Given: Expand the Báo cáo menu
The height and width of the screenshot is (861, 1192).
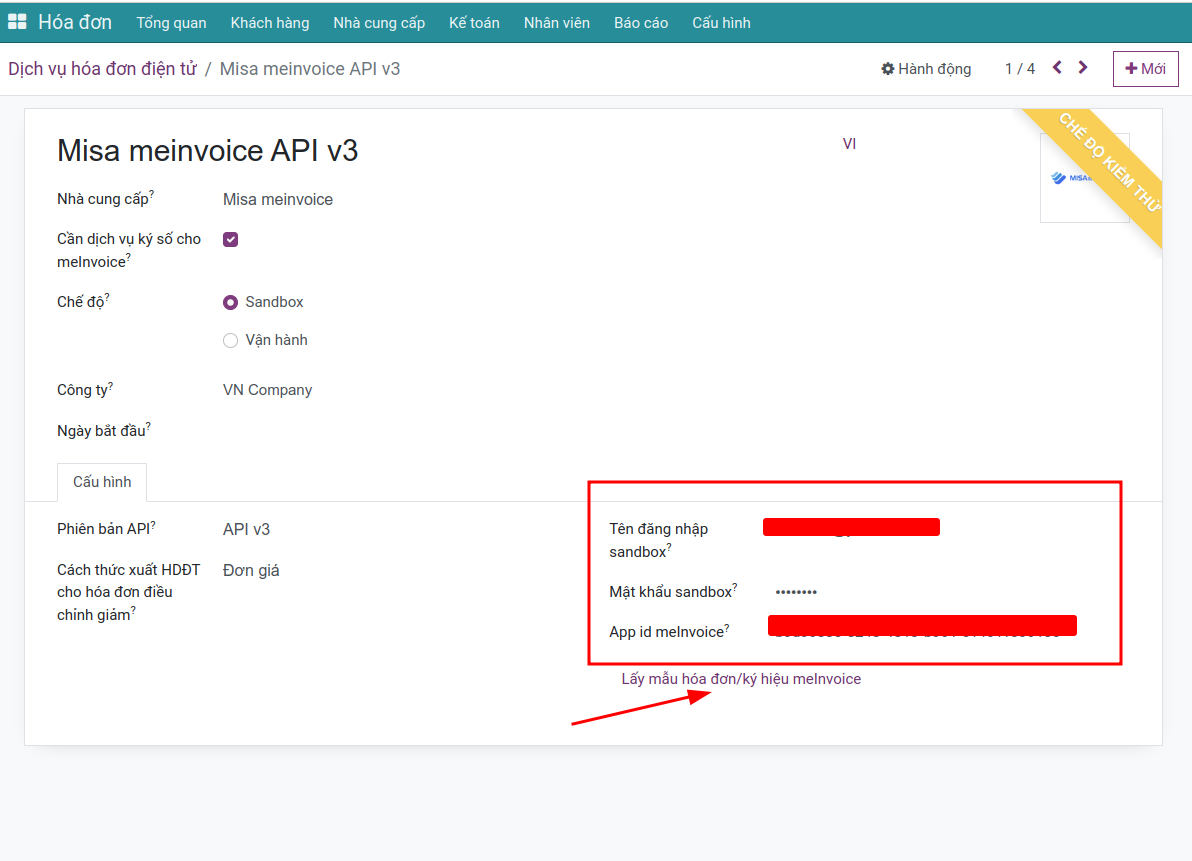Looking at the screenshot, I should 641,22.
